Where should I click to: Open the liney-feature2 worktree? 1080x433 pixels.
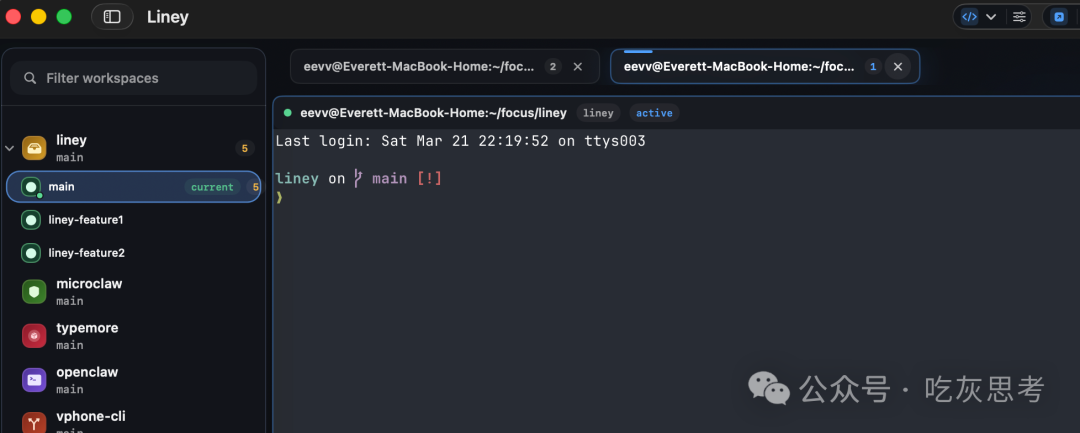[134, 253]
